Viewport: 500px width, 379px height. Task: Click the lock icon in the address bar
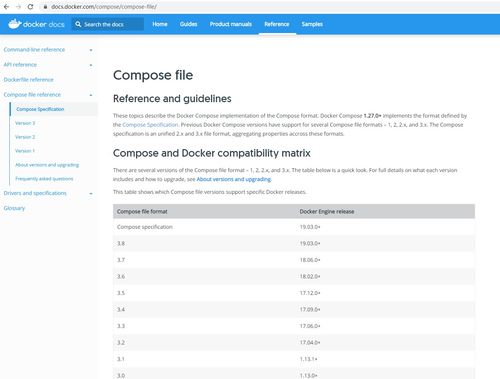click(45, 7)
